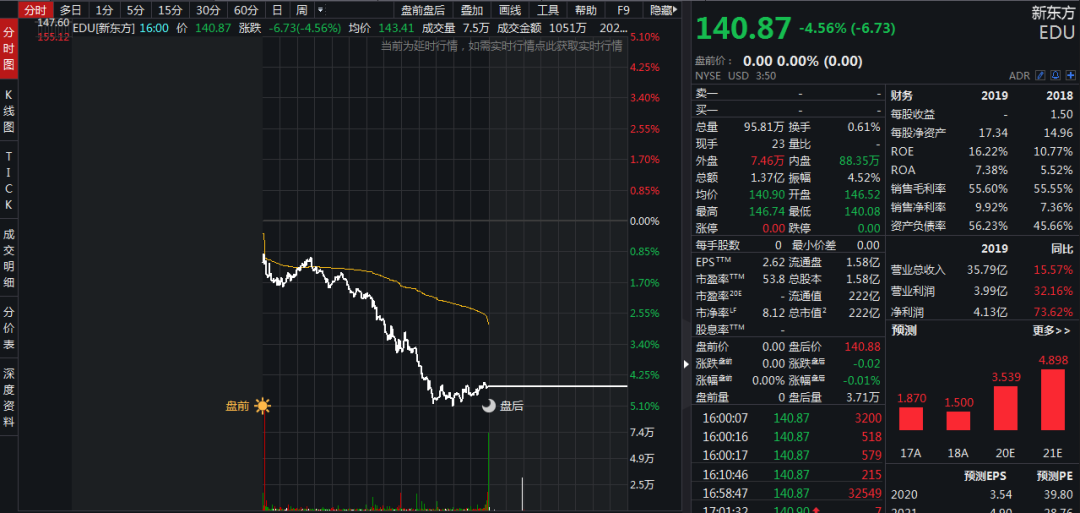Open the note edit pencil icon
The image size is (1080, 513).
(x=1040, y=75)
